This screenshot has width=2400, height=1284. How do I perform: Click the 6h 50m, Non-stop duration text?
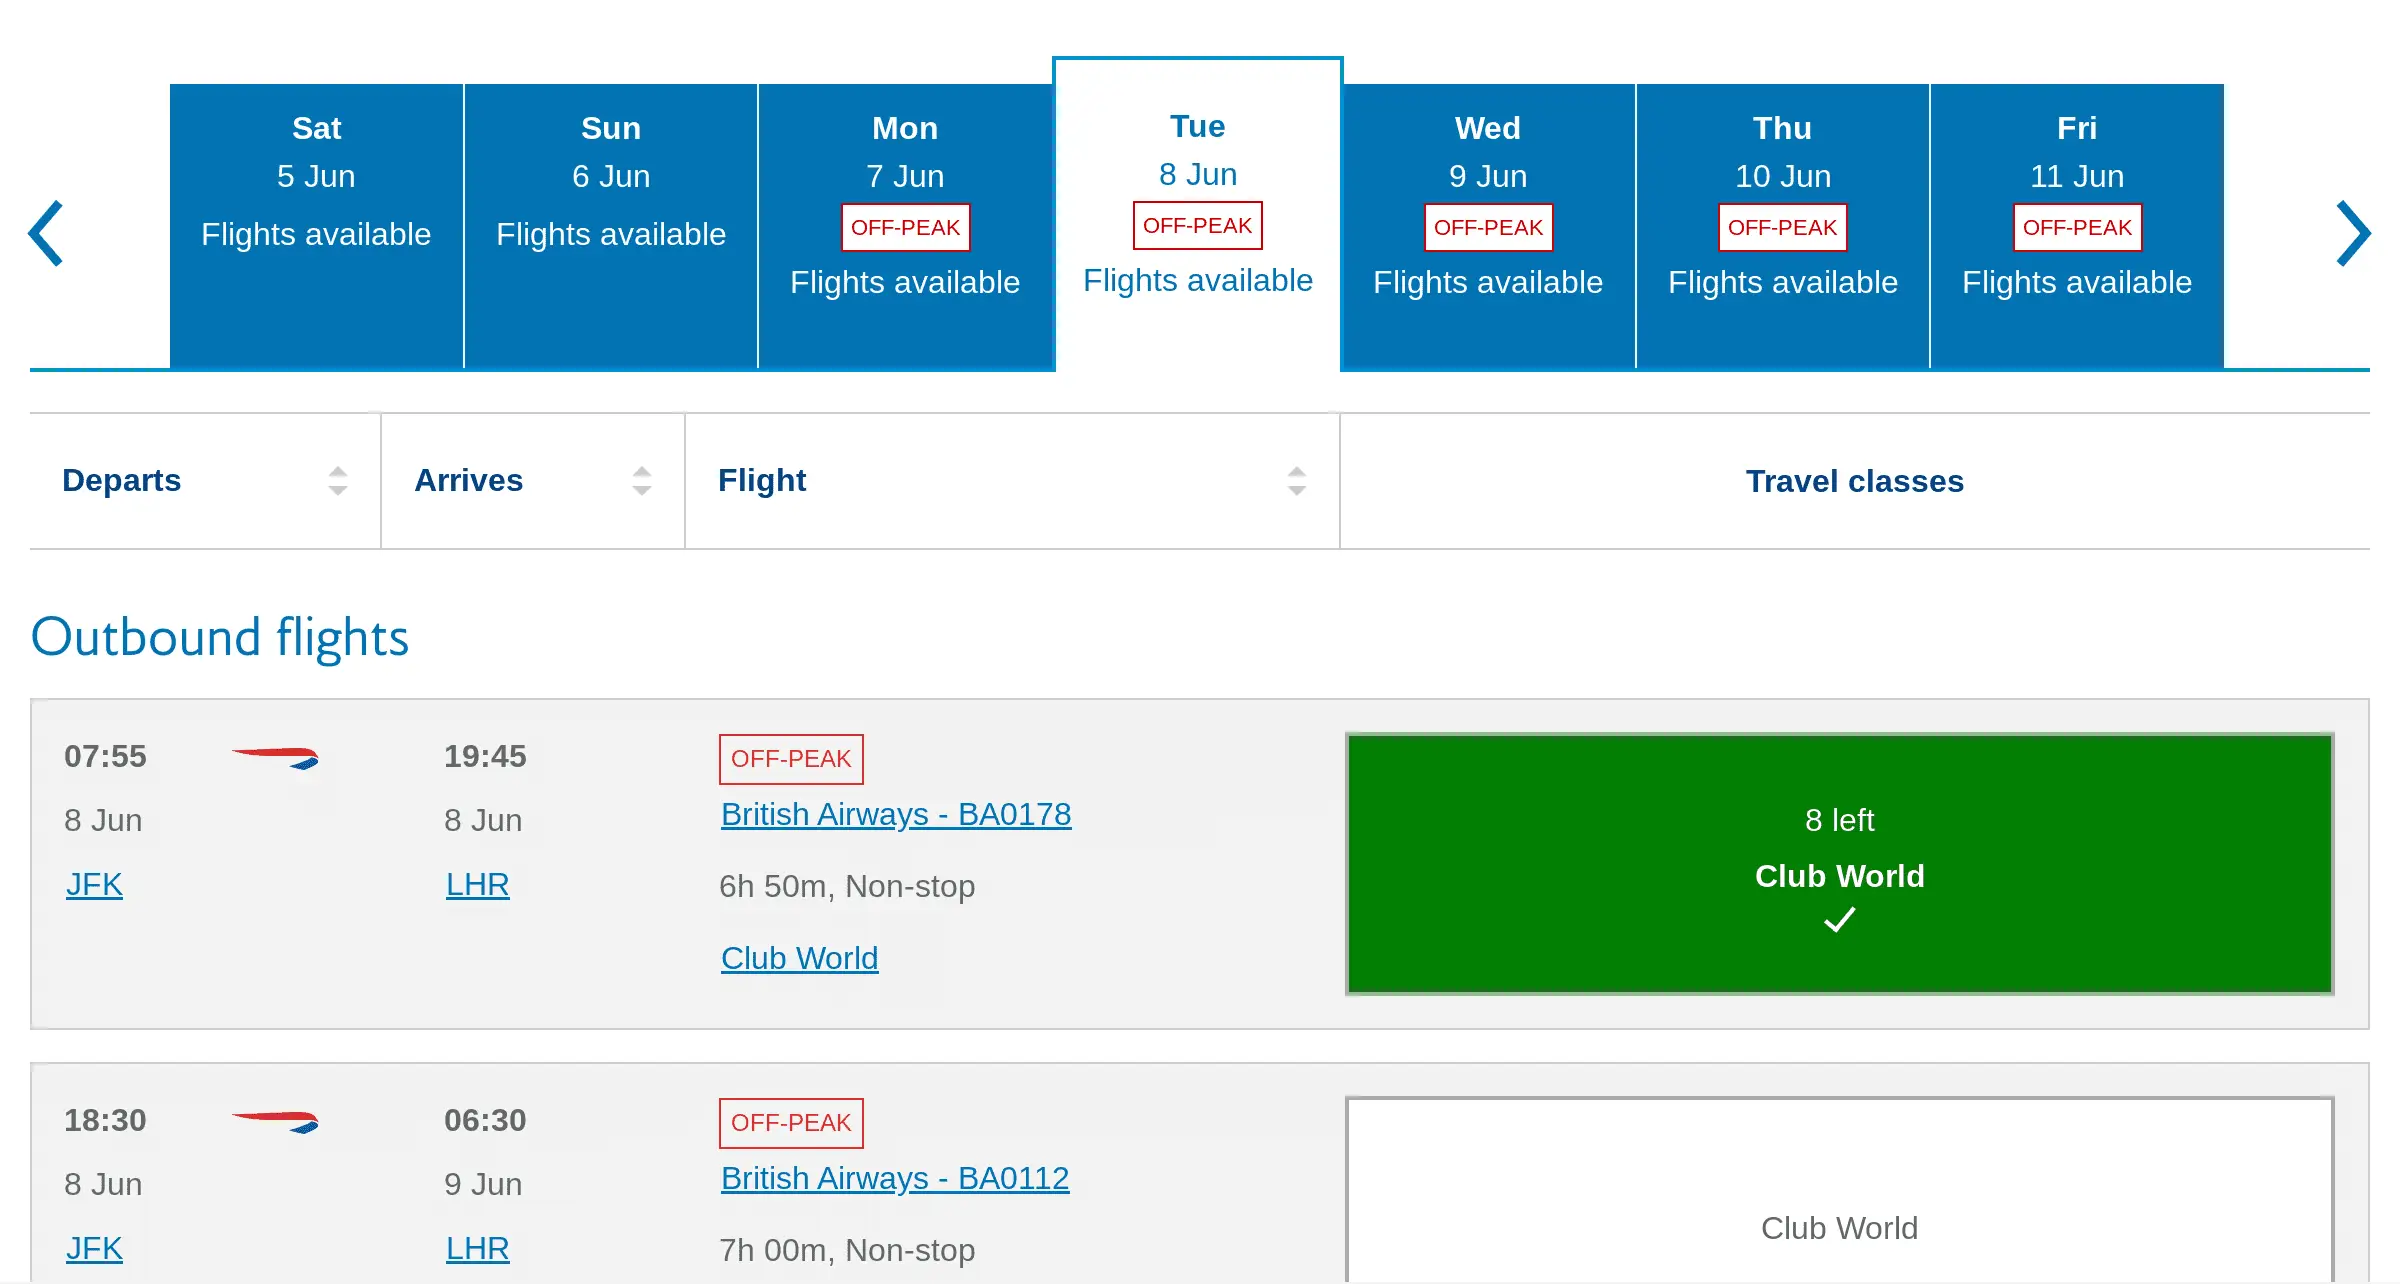[x=847, y=886]
